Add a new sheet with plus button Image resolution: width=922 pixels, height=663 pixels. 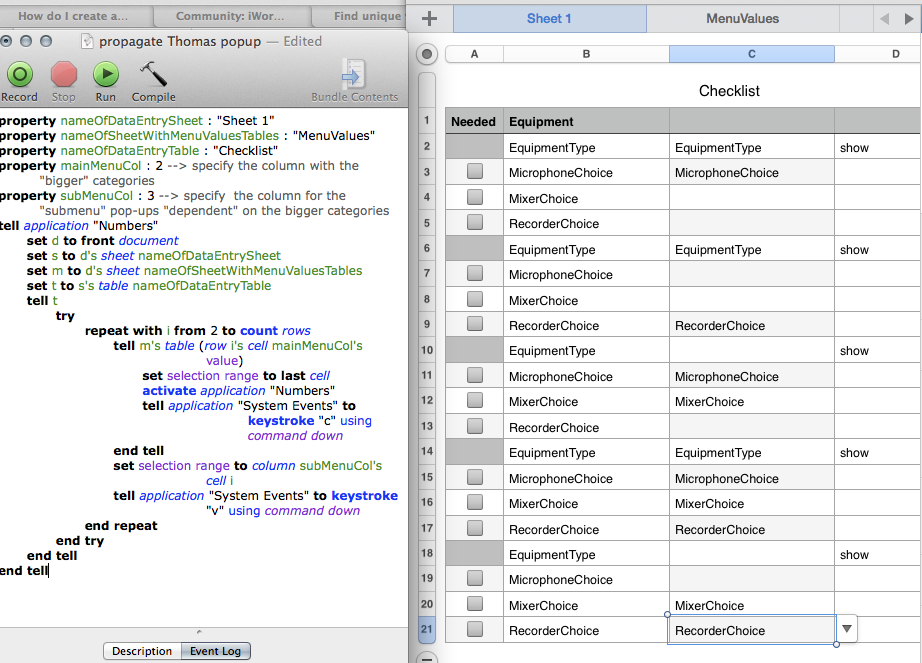[x=430, y=18]
